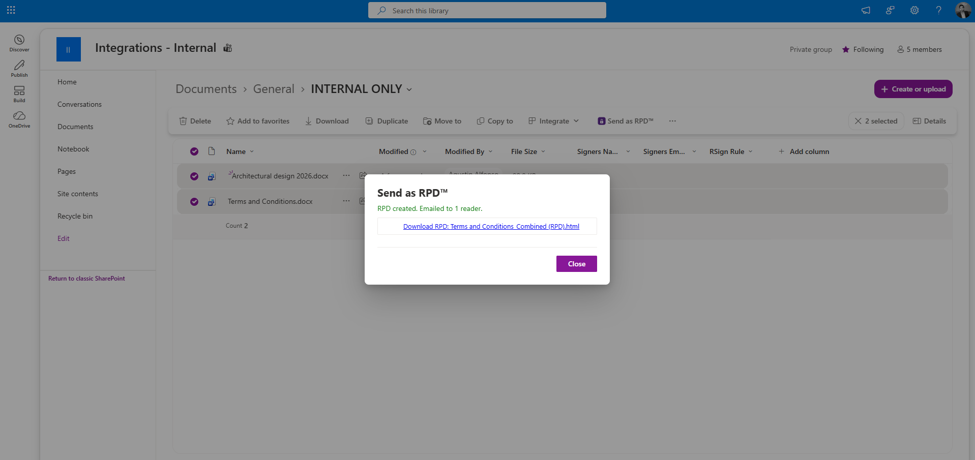The width and height of the screenshot is (975, 460).
Task: Open Conversations in site navigation
Action: 80,104
